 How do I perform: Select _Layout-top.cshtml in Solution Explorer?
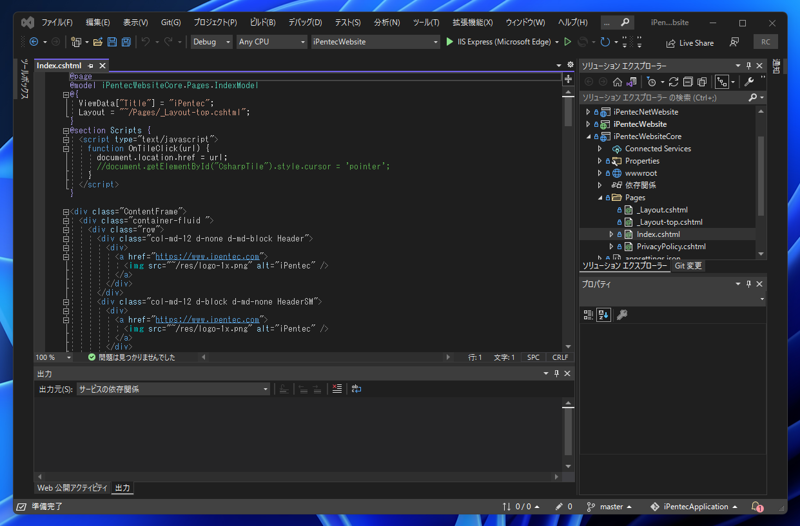(x=669, y=222)
